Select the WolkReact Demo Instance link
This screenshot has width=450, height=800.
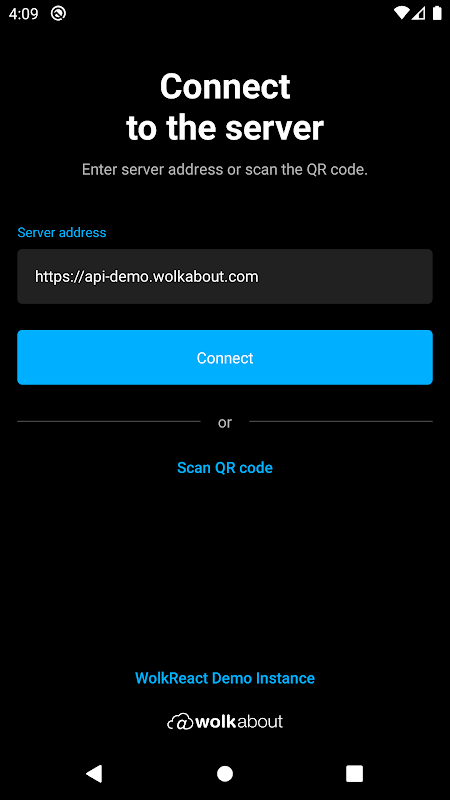pyautogui.click(x=225, y=678)
